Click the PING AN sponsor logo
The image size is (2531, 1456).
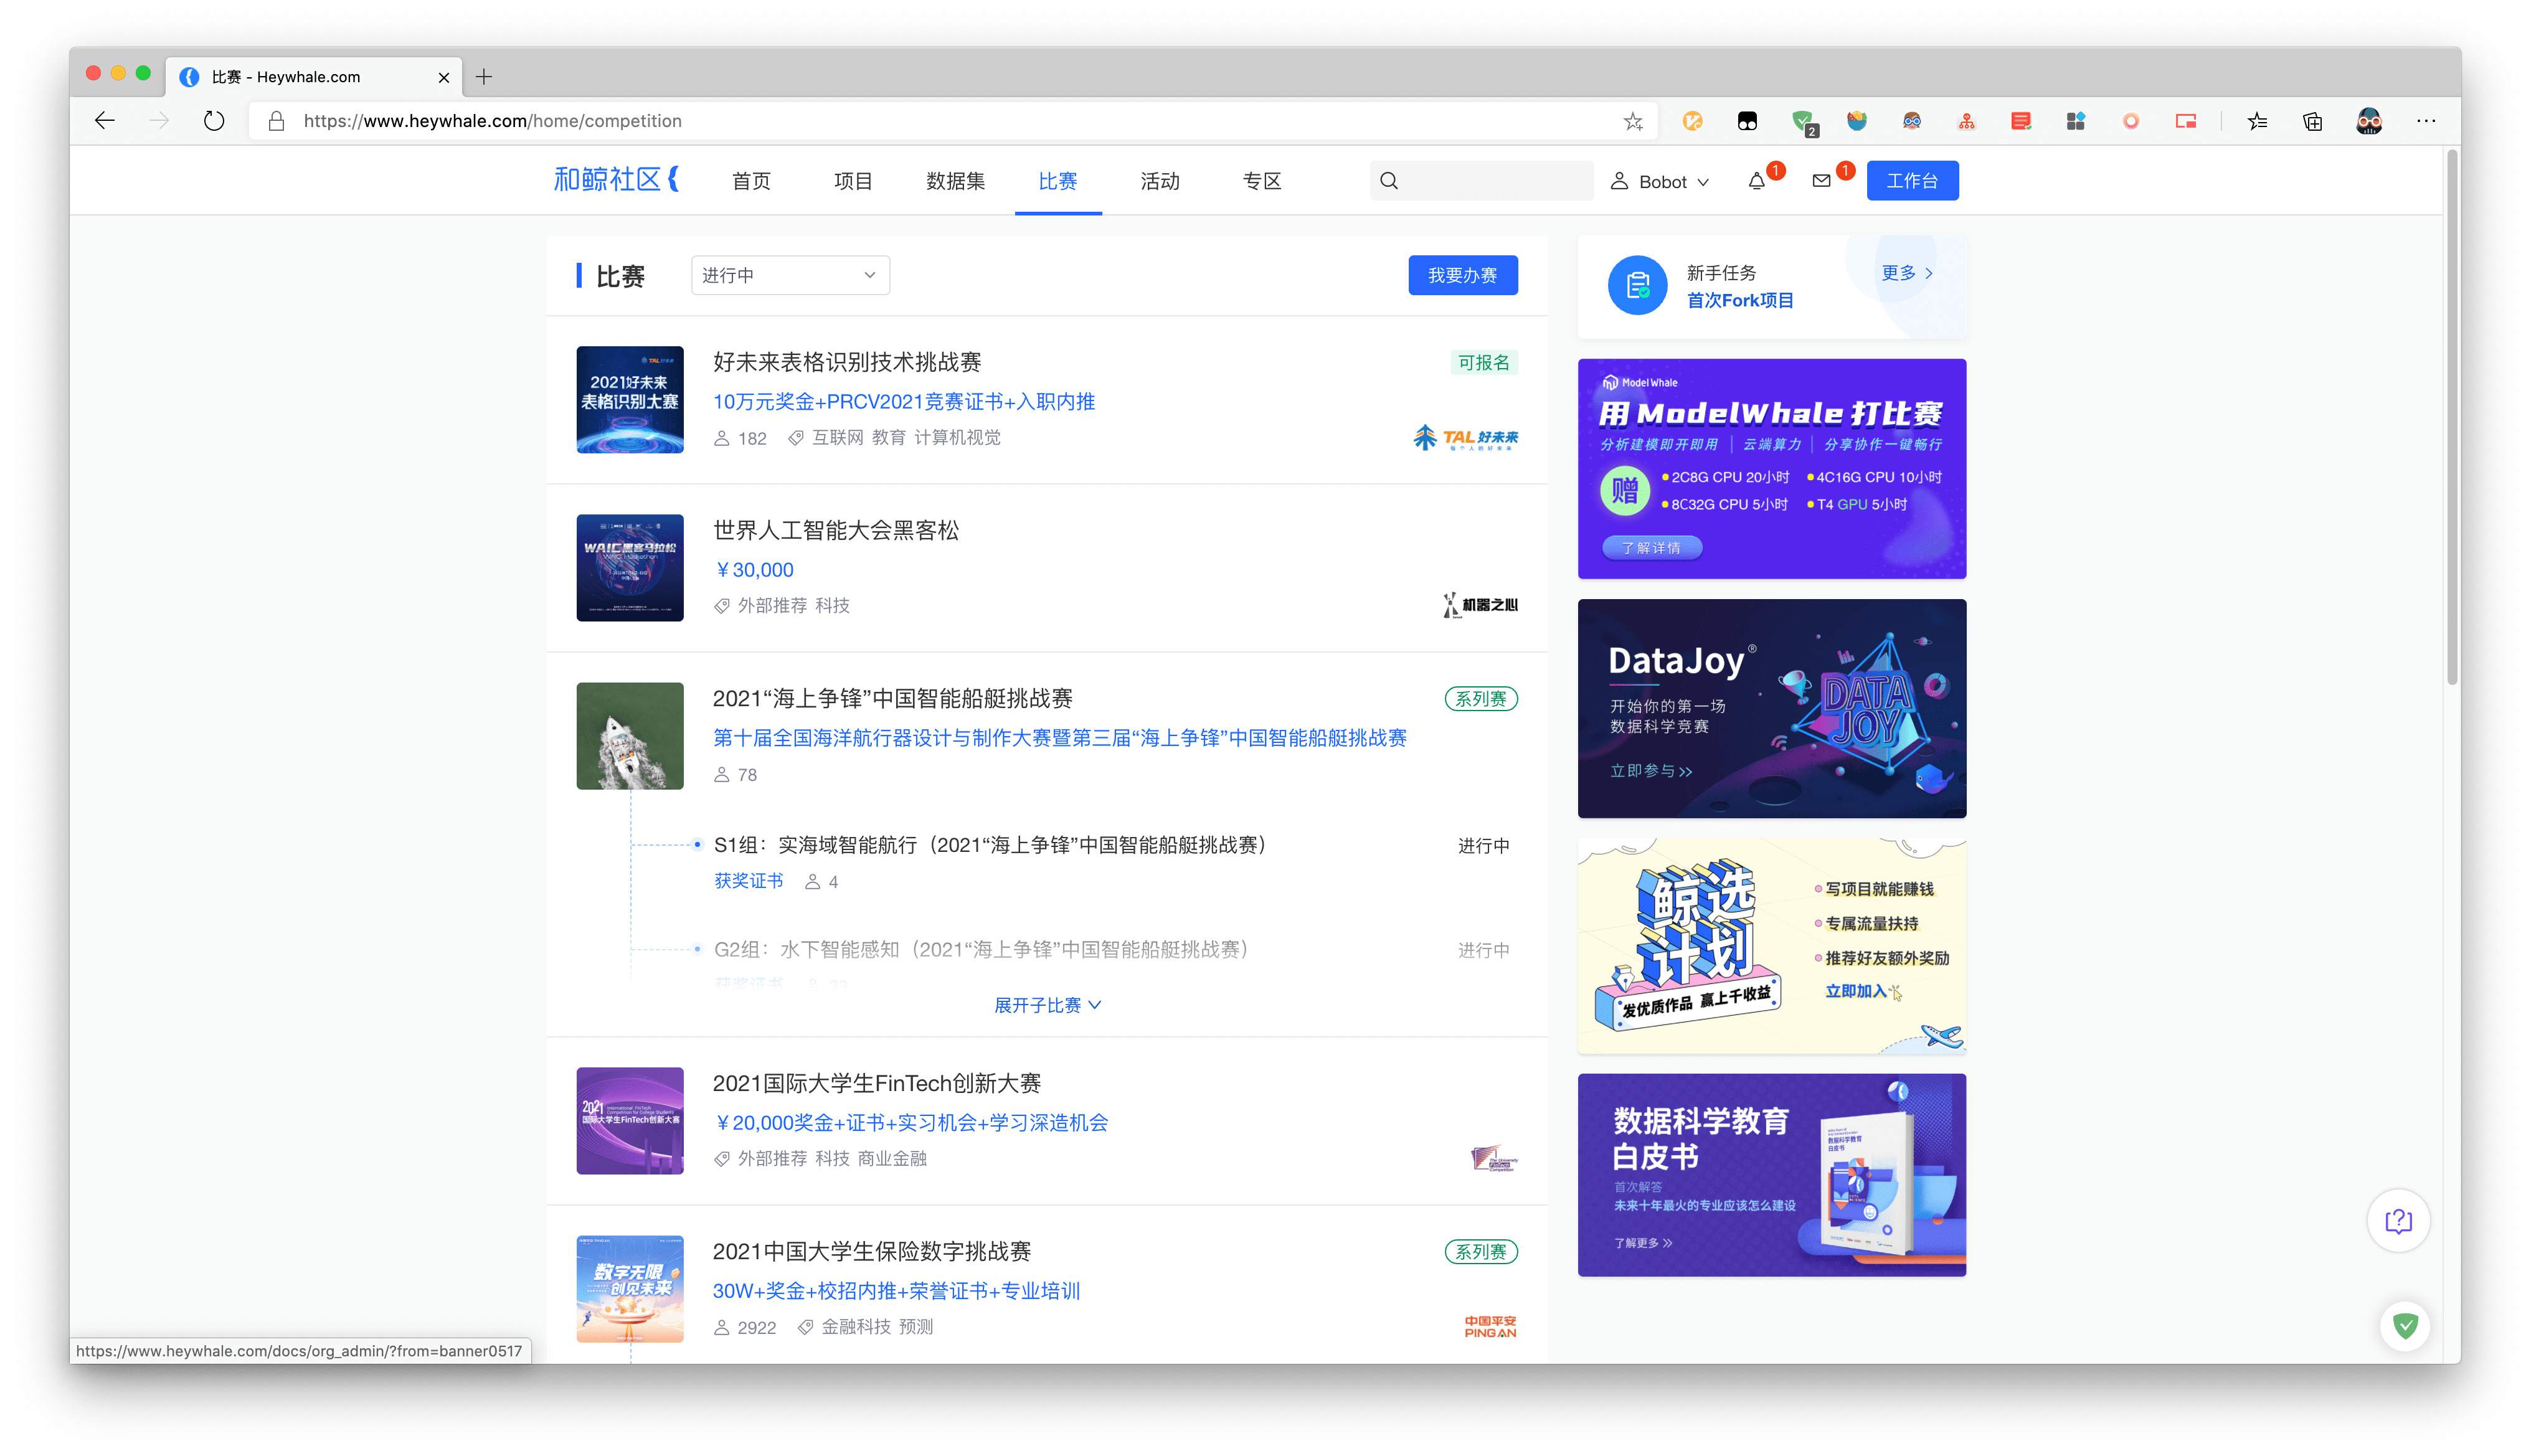click(x=1490, y=1326)
